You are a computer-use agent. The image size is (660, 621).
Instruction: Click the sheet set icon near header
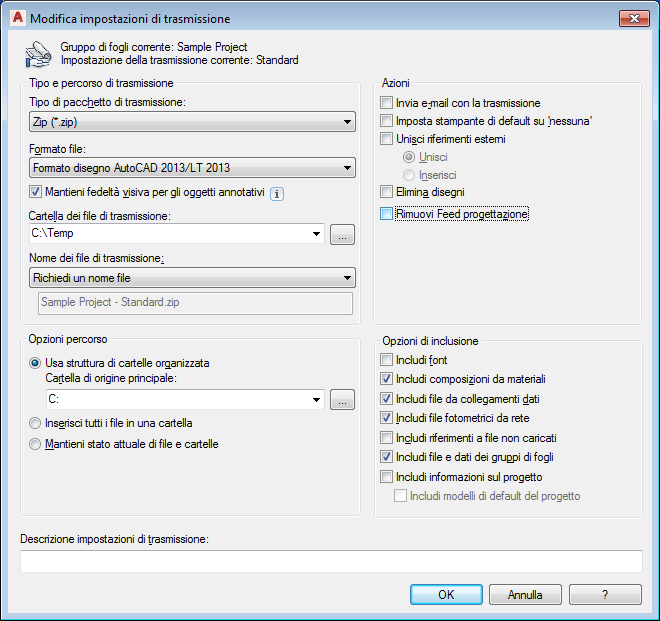click(35, 52)
